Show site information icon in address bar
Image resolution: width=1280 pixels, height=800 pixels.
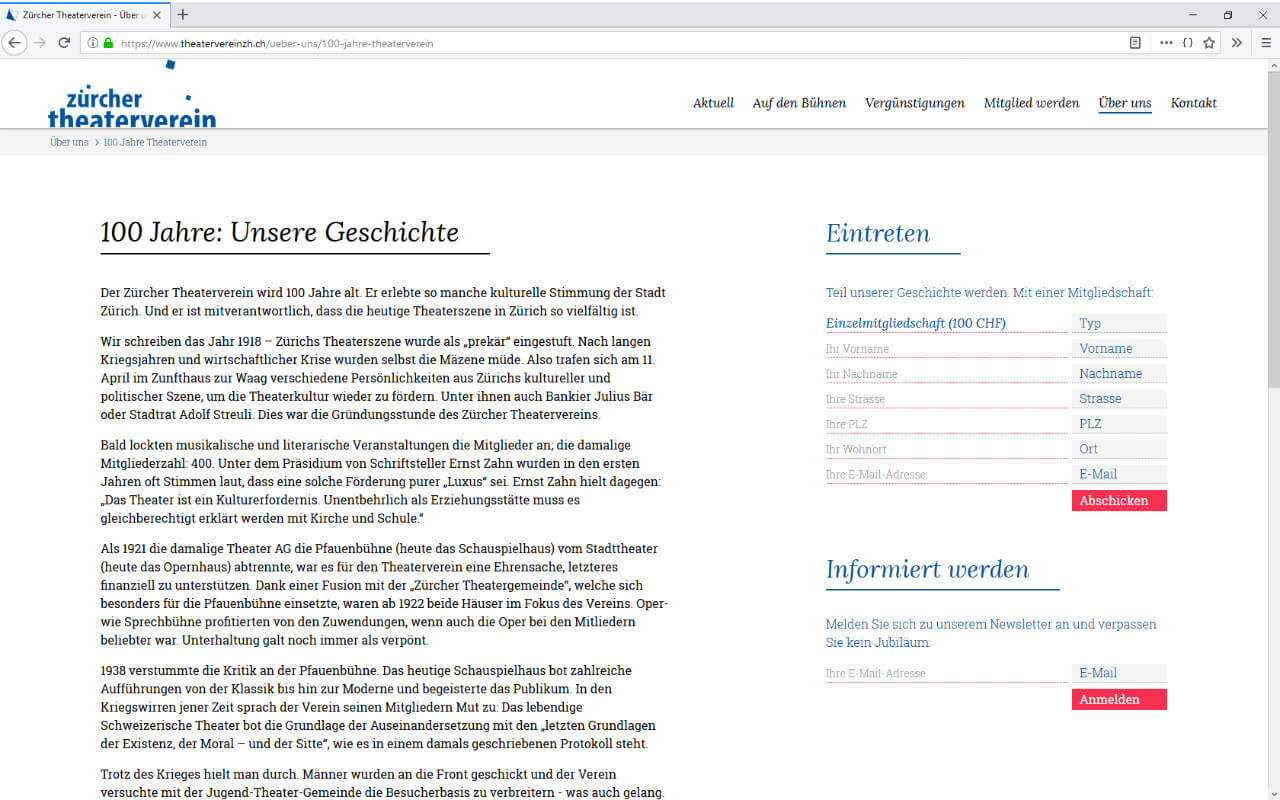[x=93, y=43]
